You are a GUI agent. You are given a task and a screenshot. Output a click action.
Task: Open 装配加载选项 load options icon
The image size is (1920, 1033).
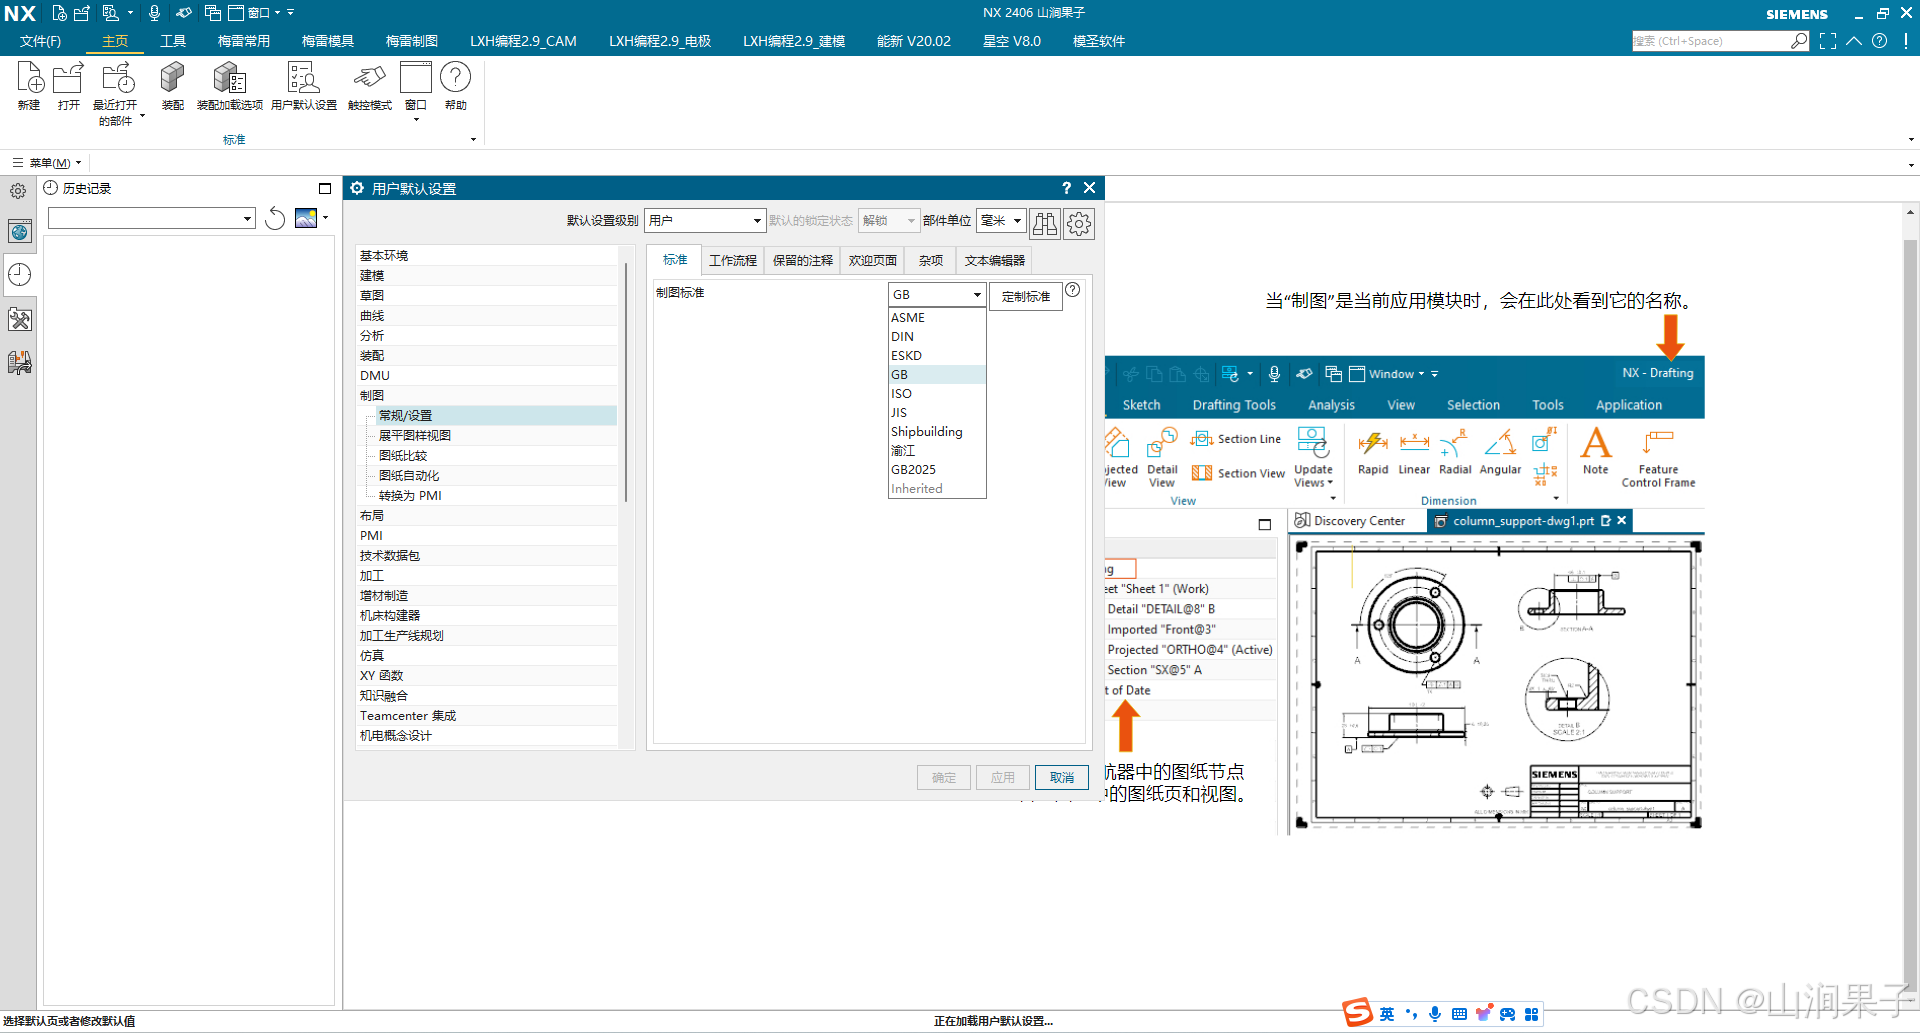230,79
